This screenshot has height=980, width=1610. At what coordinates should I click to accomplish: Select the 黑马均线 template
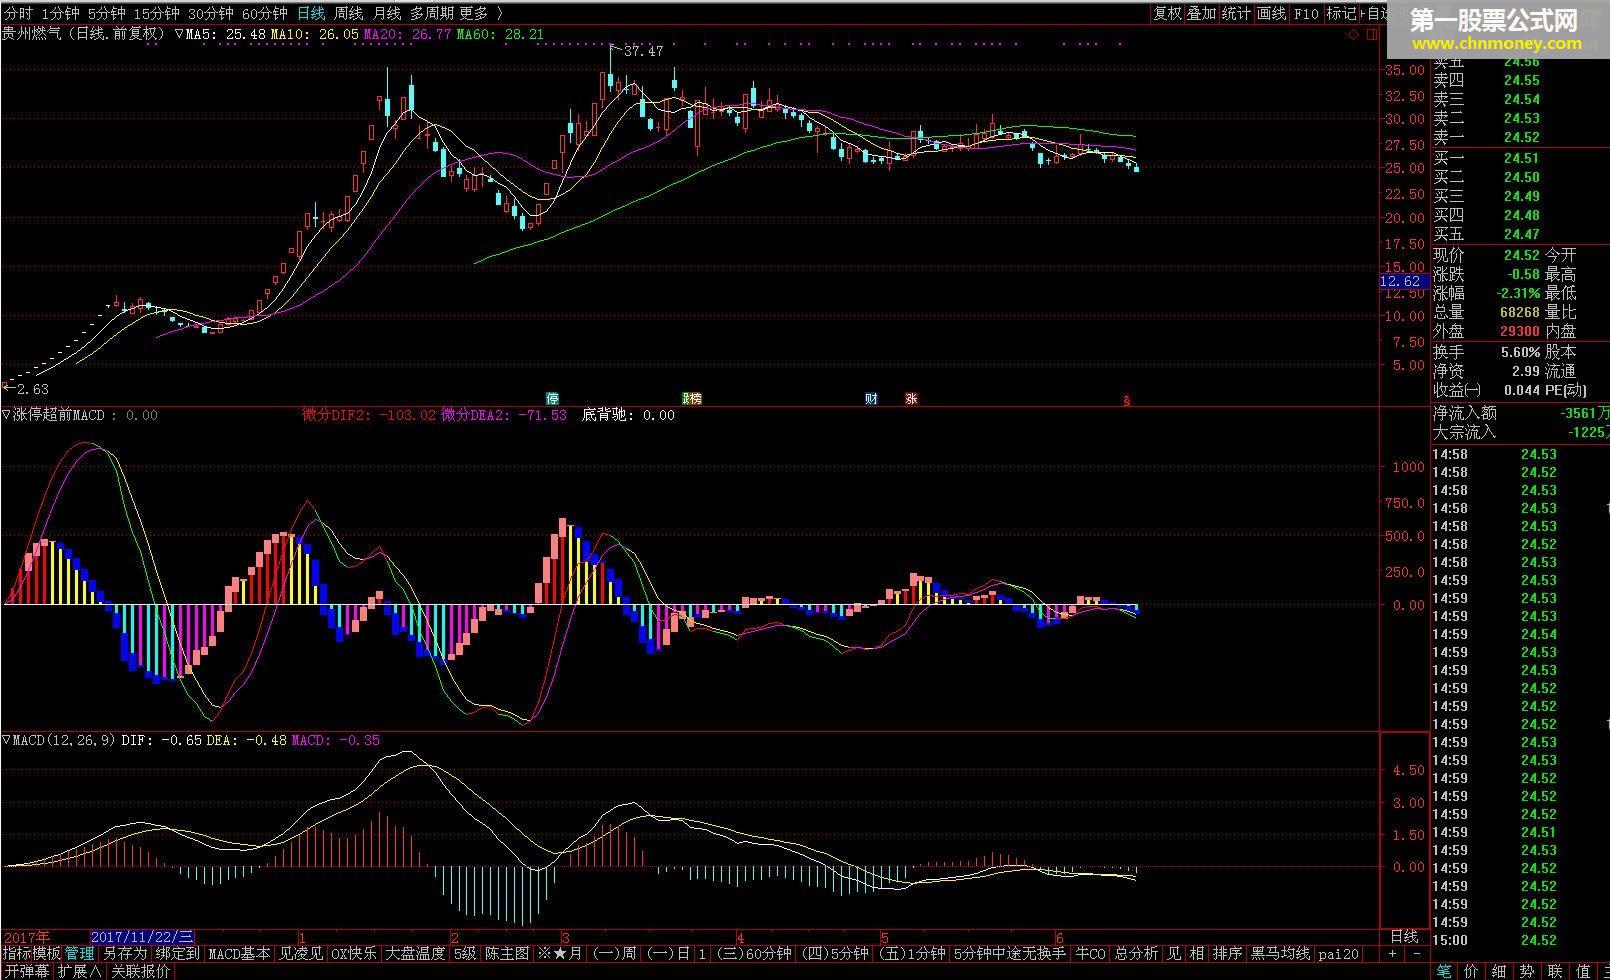pos(1280,954)
